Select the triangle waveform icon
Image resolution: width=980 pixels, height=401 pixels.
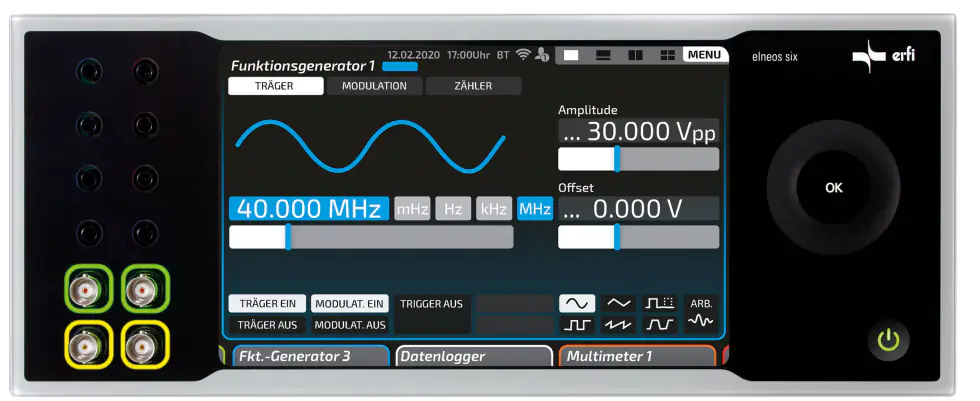(620, 303)
